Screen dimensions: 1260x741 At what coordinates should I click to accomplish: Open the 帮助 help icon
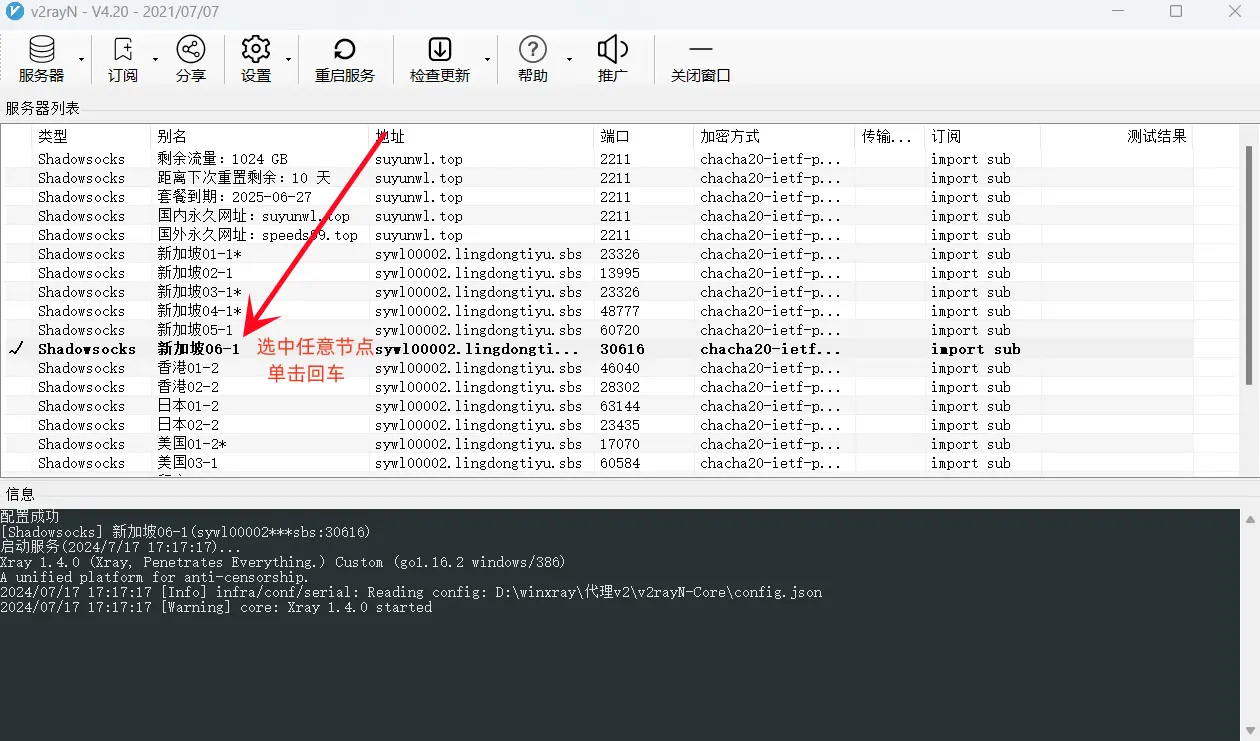(533, 59)
